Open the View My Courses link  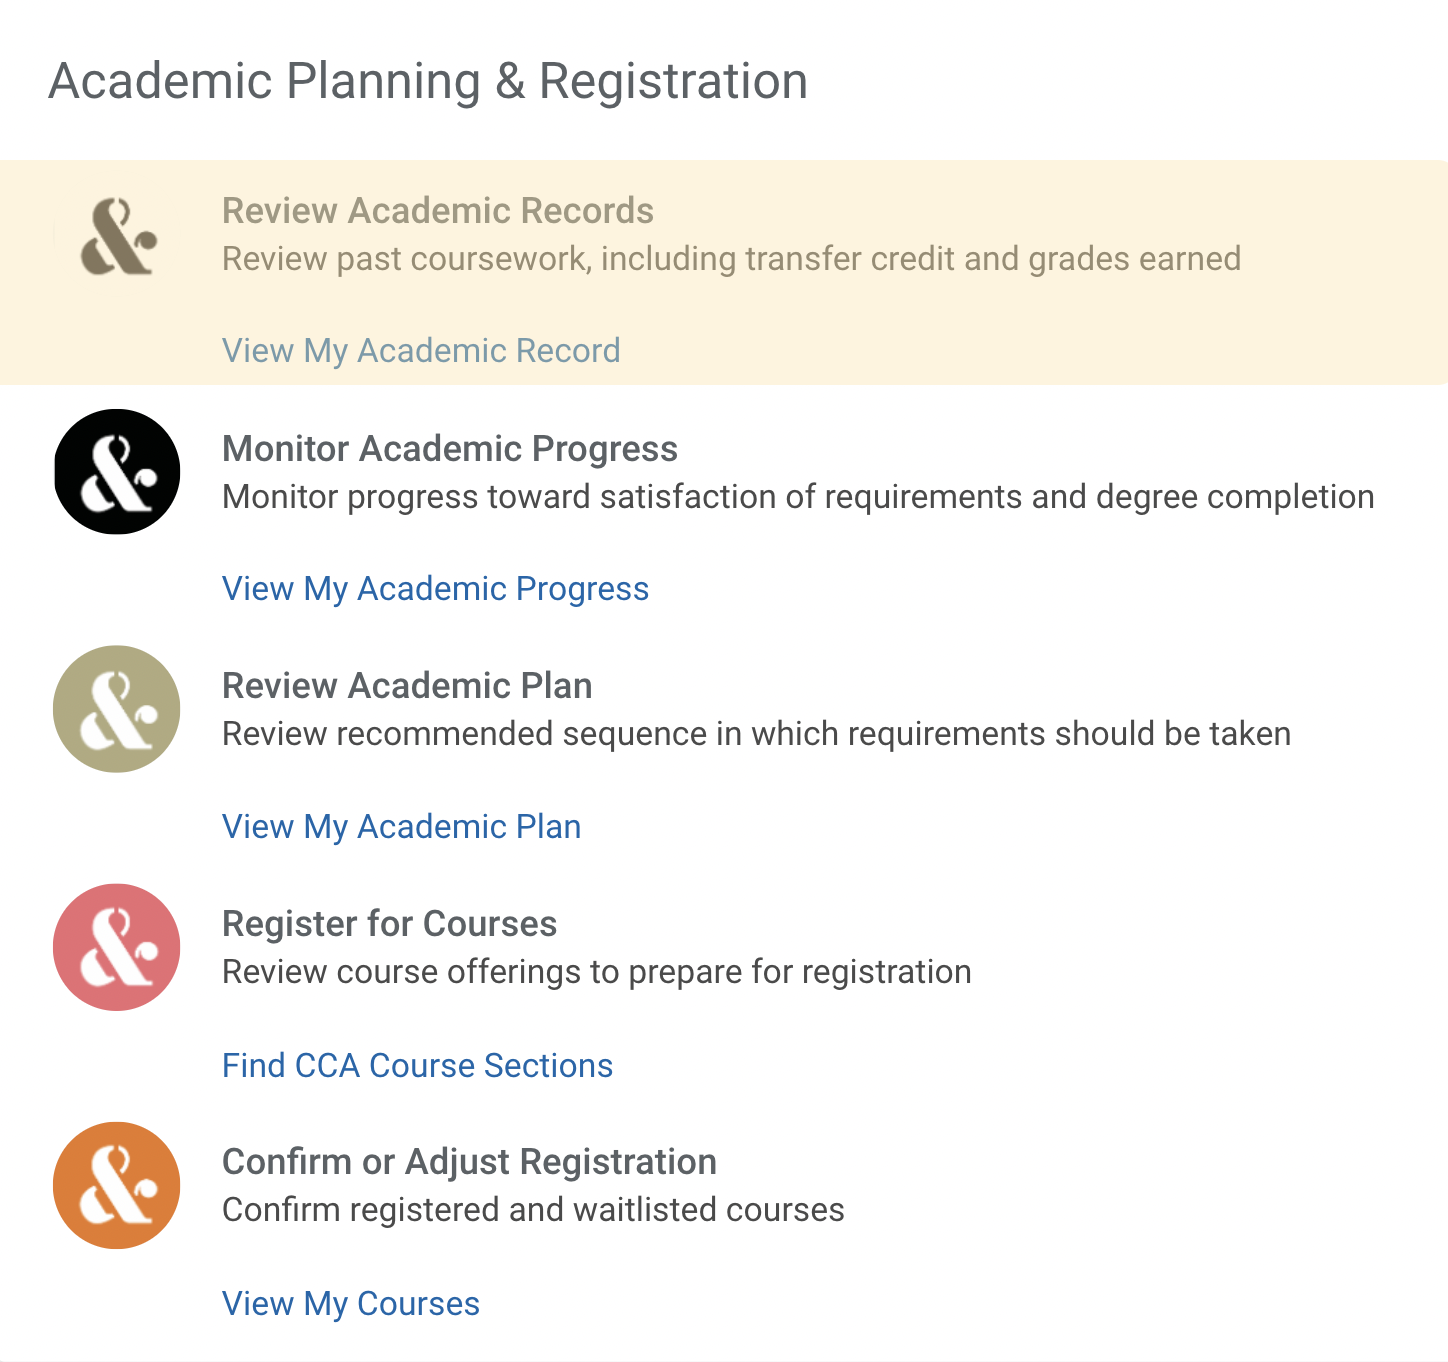point(351,1303)
